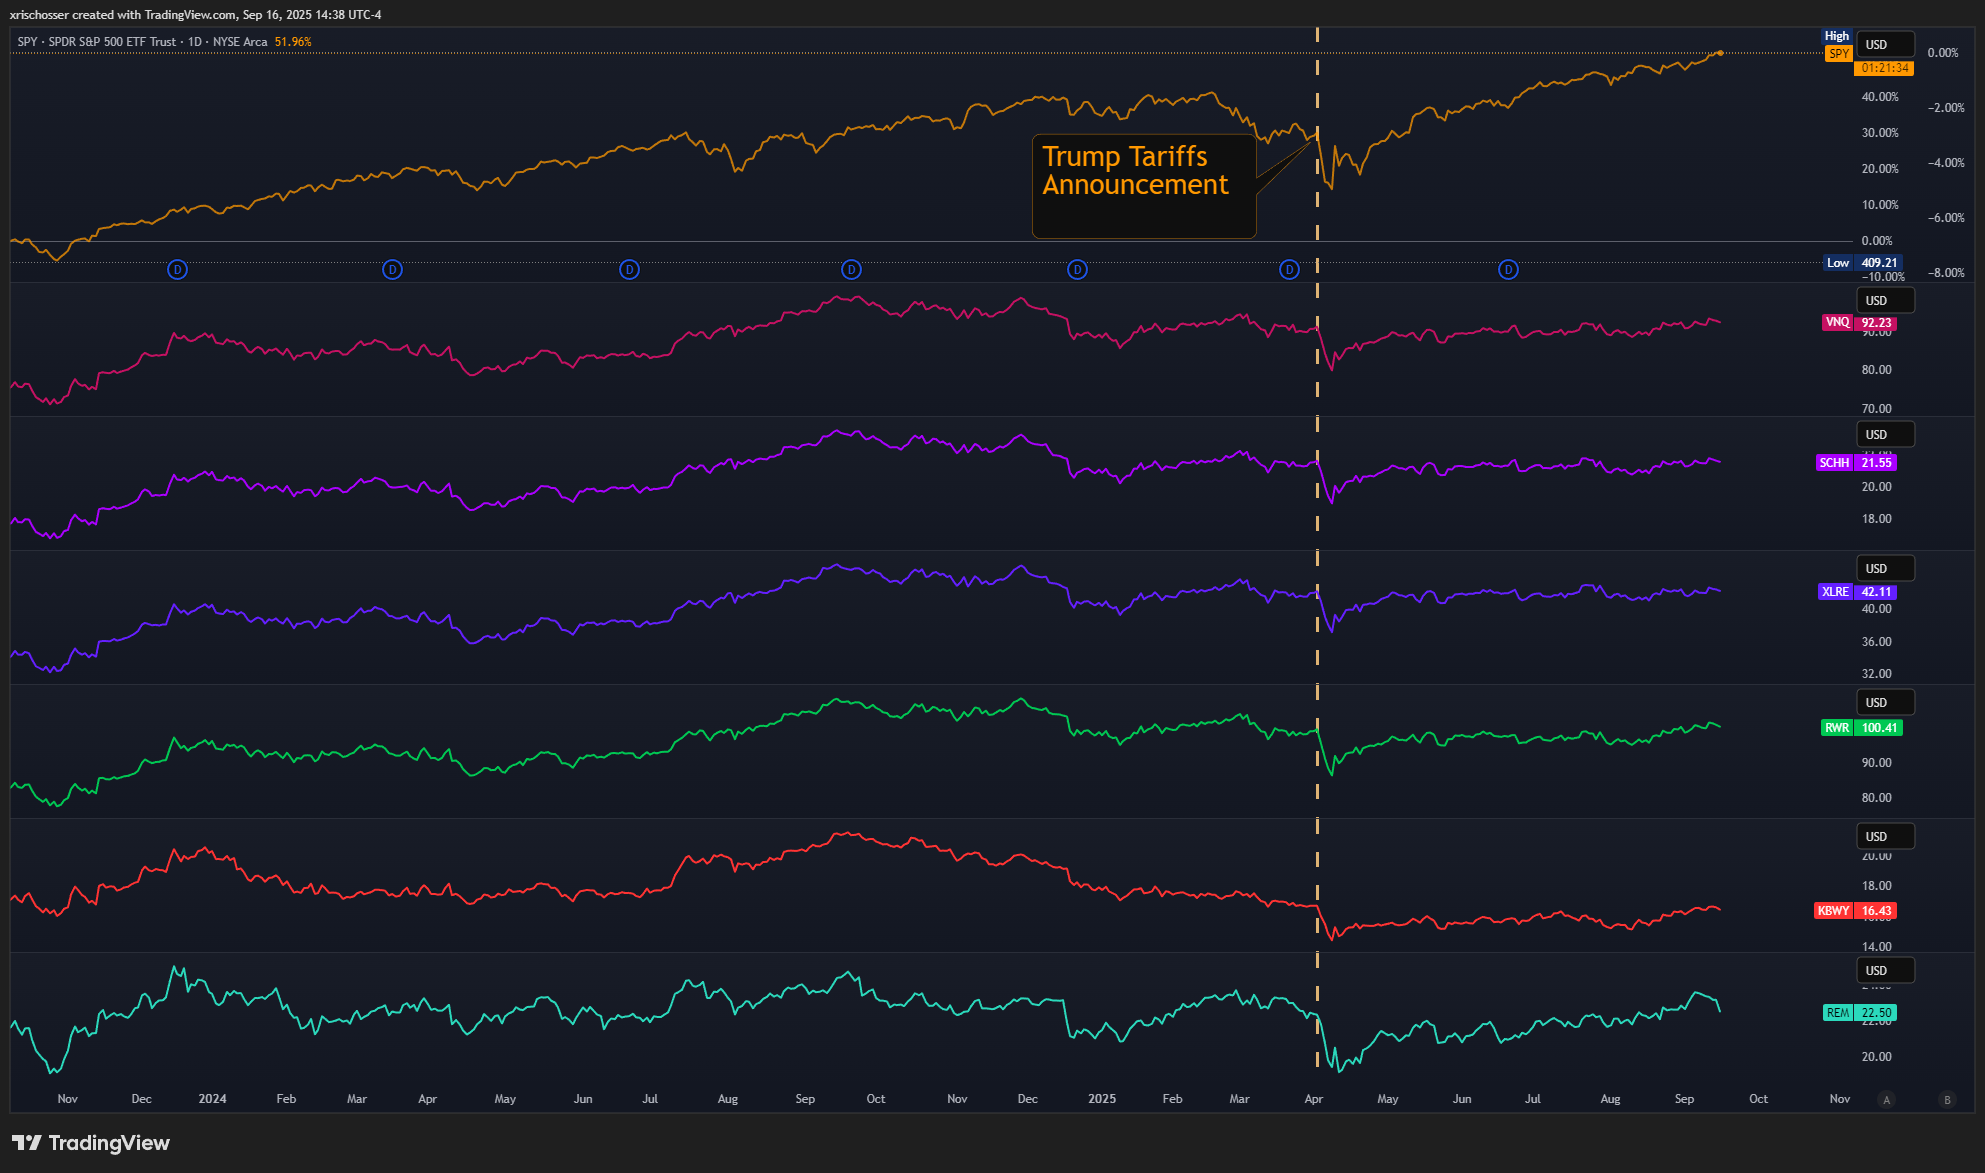The width and height of the screenshot is (1985, 1173).
Task: Click the dividend marker near December 2024
Action: (1077, 269)
